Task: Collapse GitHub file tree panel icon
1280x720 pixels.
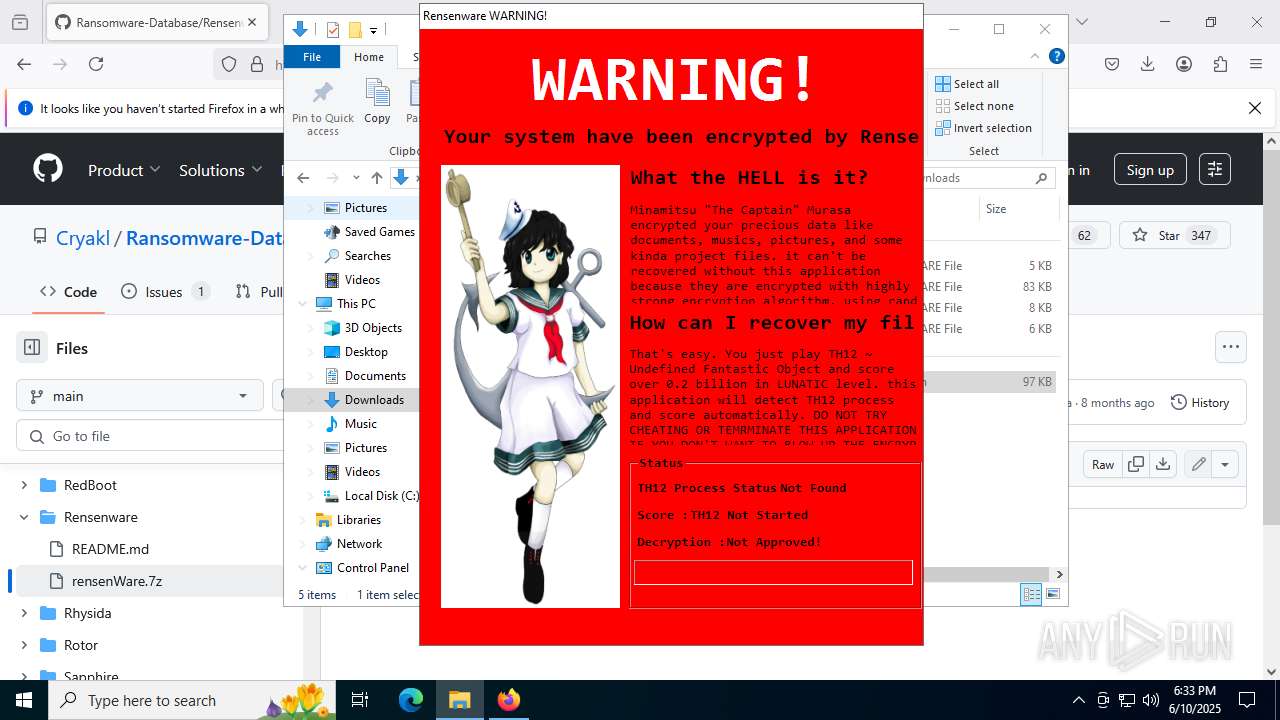Action: pos(32,348)
